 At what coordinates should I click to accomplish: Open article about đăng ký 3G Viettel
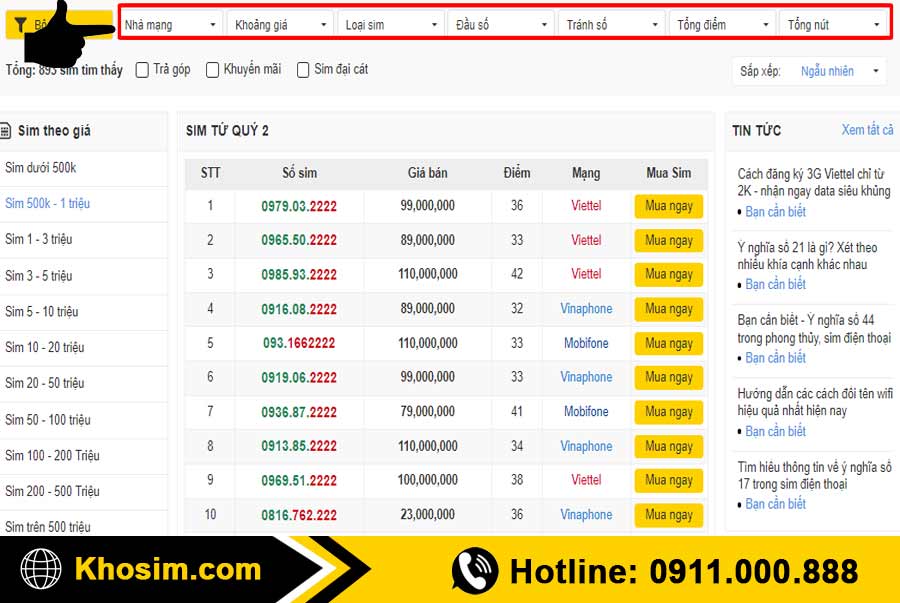[x=813, y=182]
